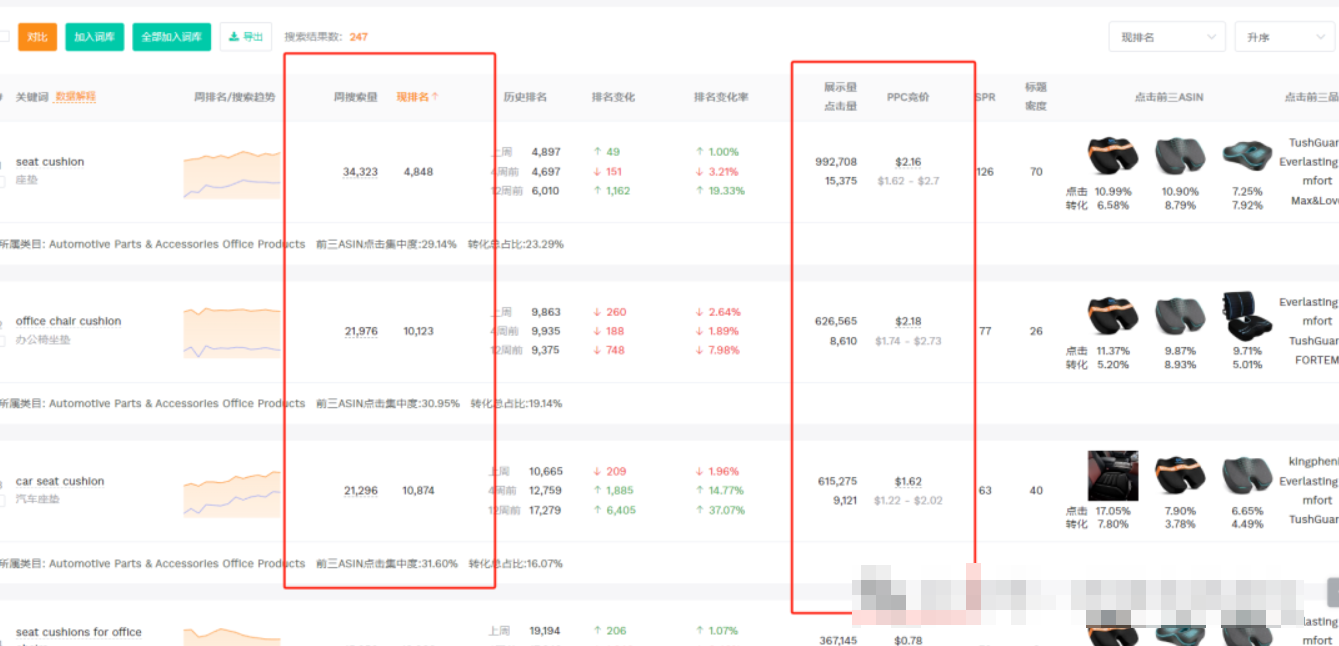Open second ASIN image in seat cushion row
The height and width of the screenshot is (646, 1339).
1180,156
